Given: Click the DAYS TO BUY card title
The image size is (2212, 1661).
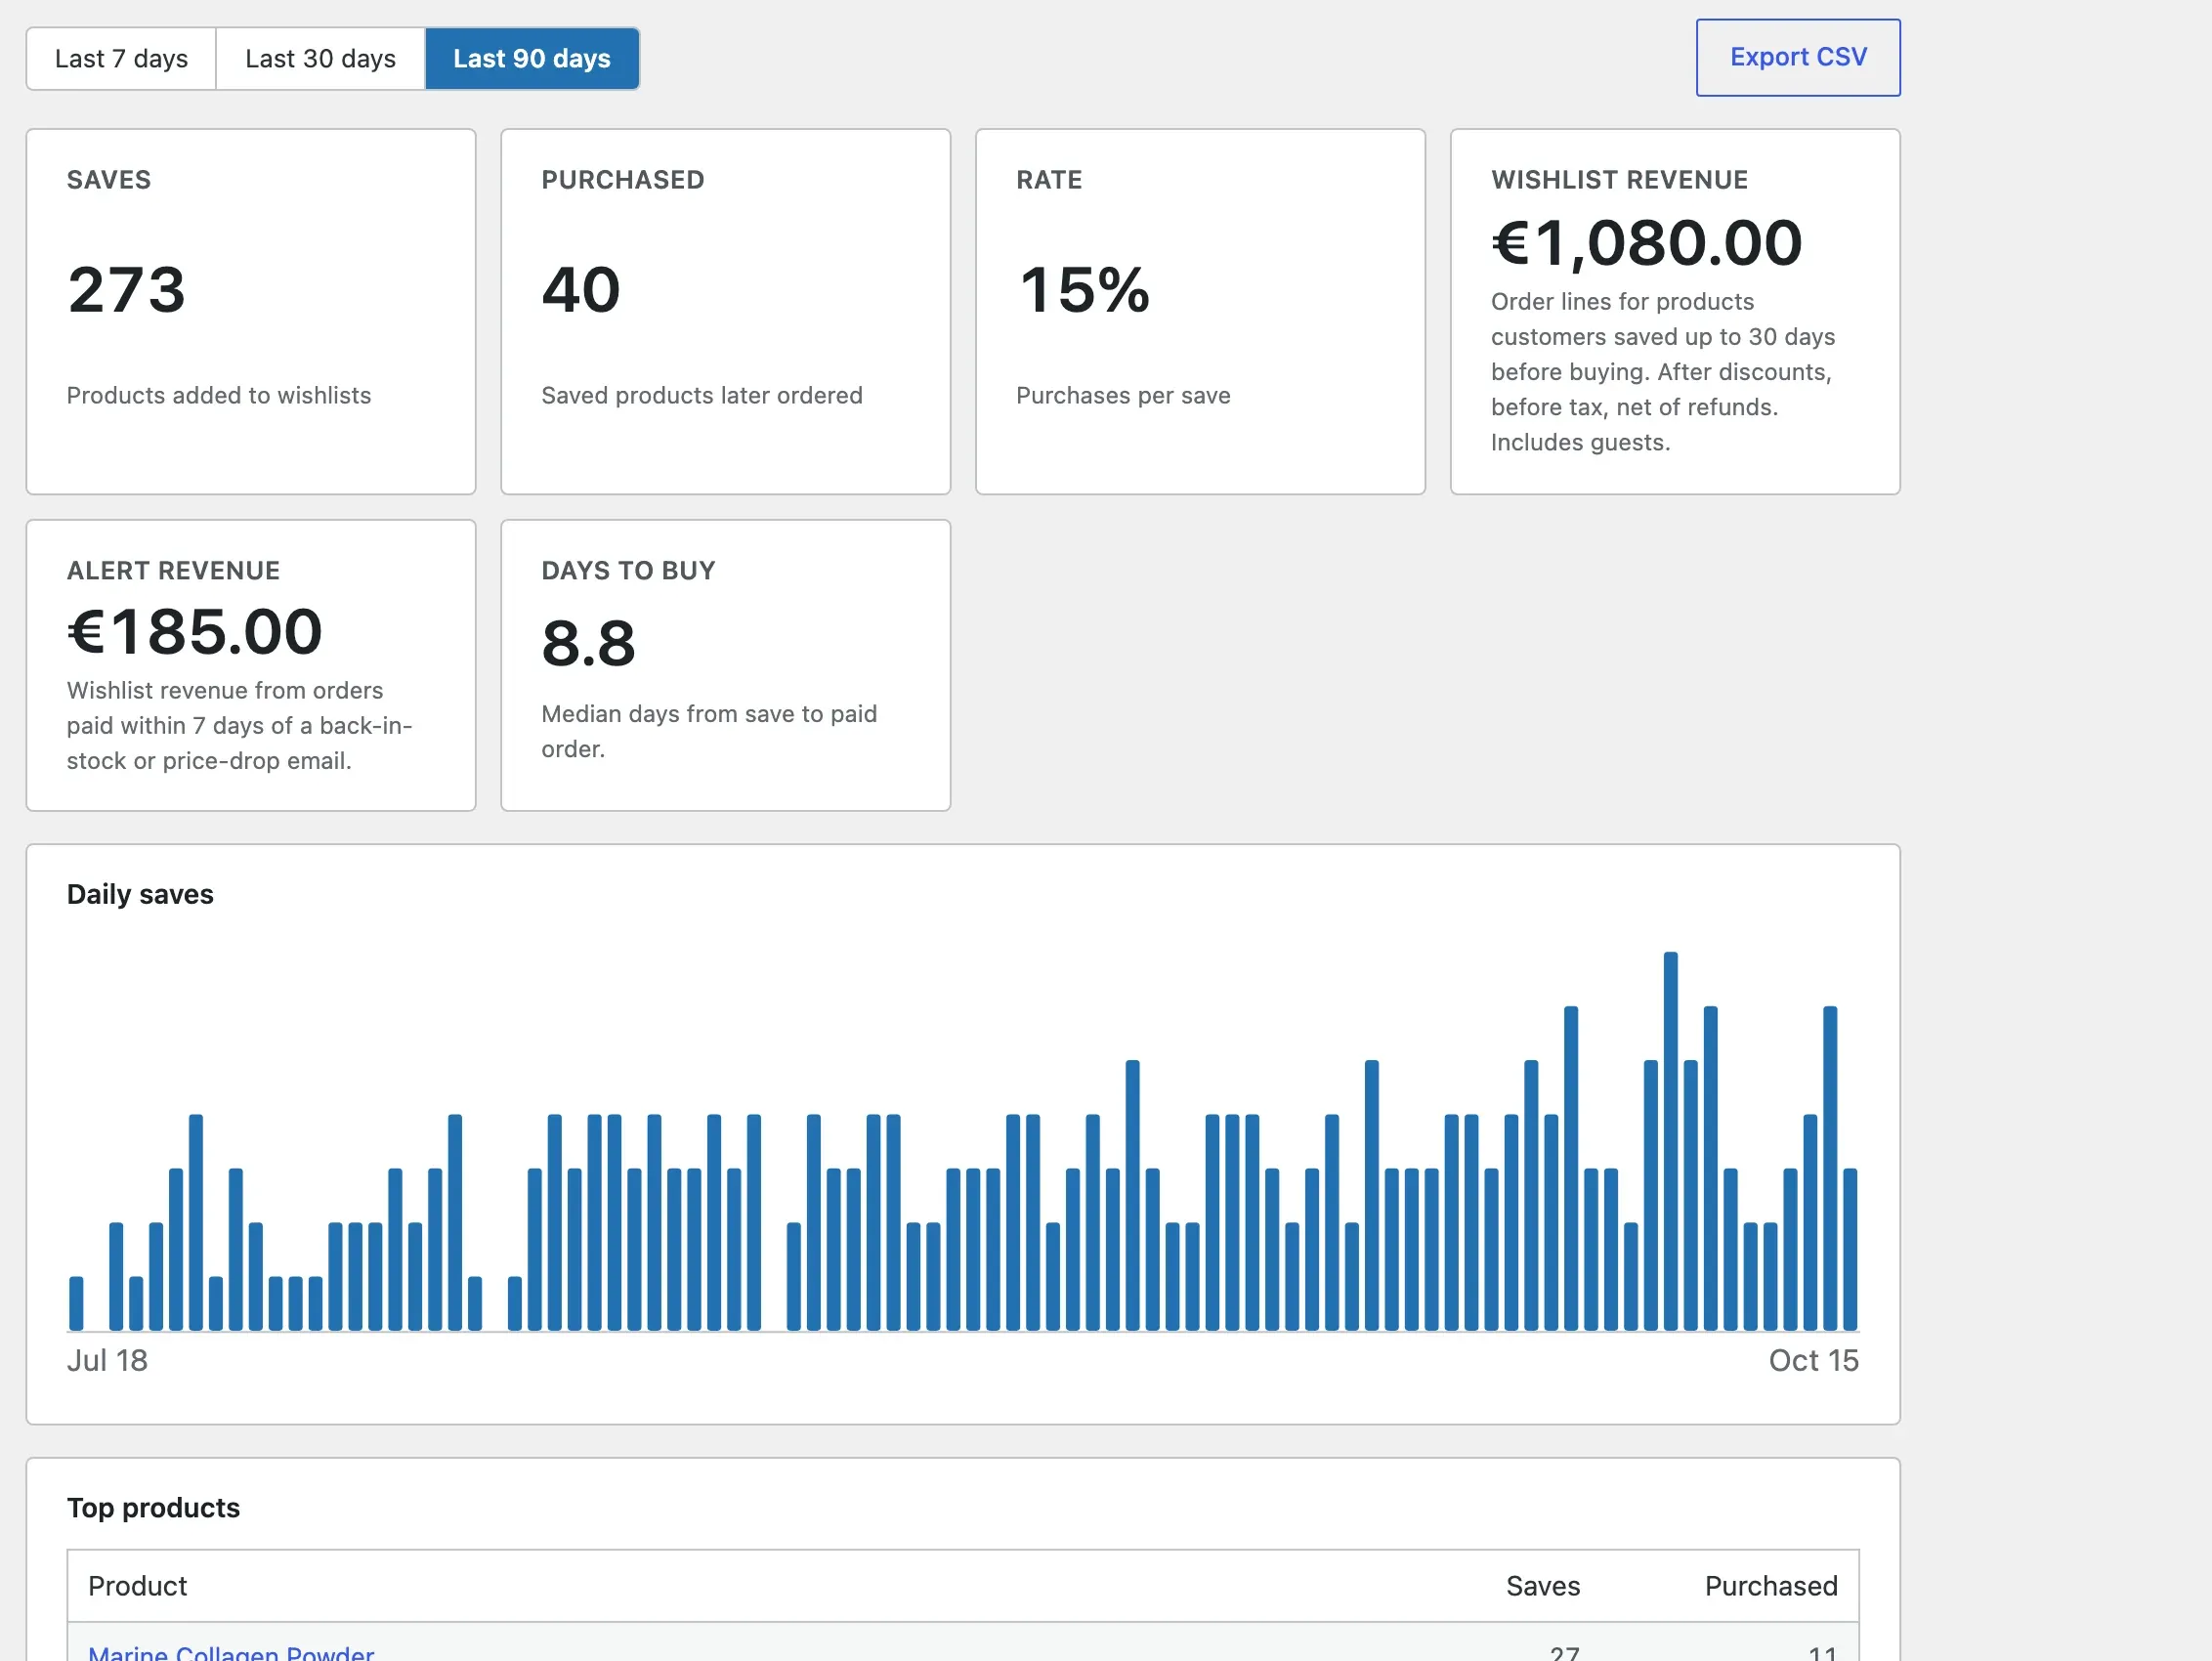Looking at the screenshot, I should pyautogui.click(x=628, y=571).
